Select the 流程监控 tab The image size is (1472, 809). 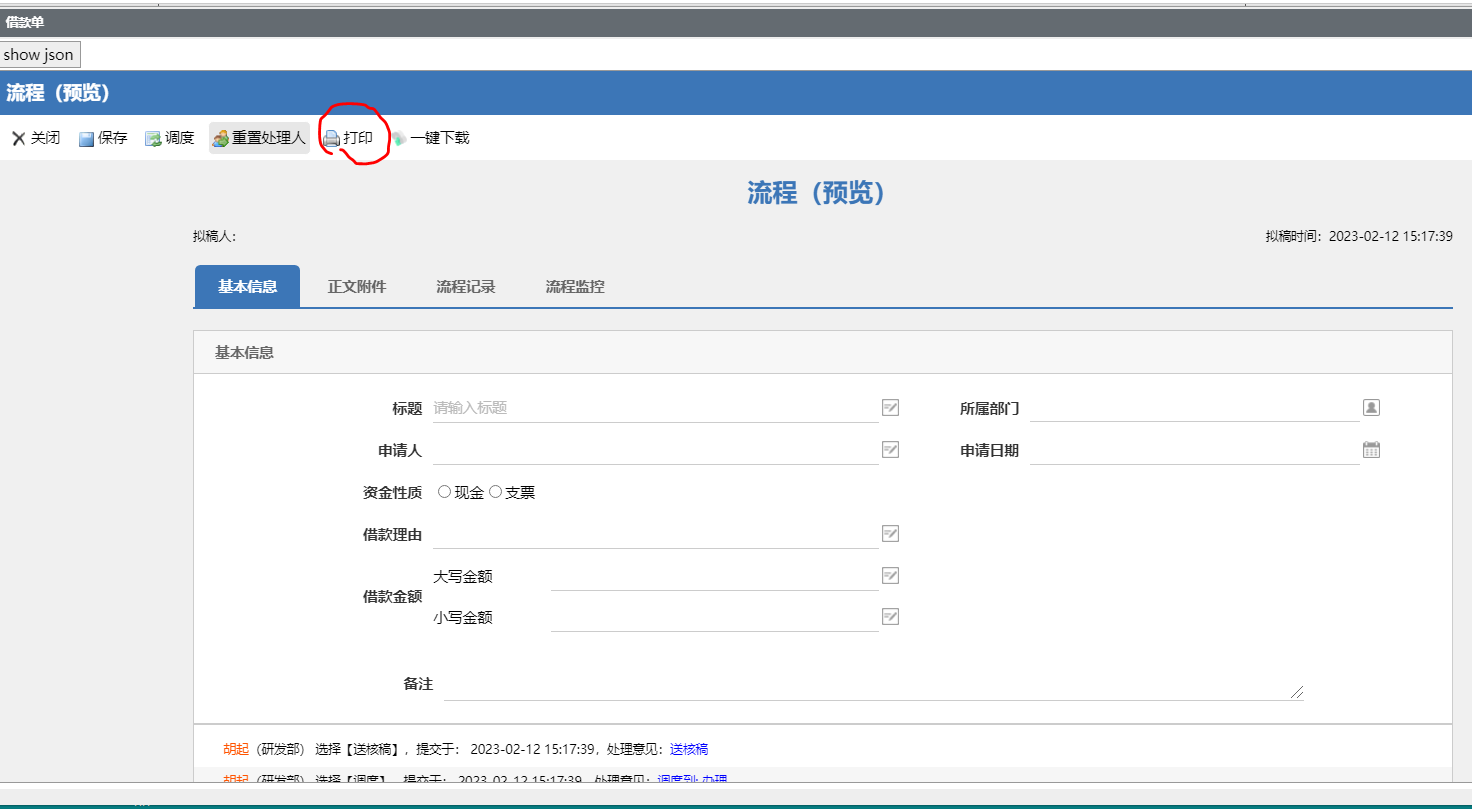pos(575,287)
